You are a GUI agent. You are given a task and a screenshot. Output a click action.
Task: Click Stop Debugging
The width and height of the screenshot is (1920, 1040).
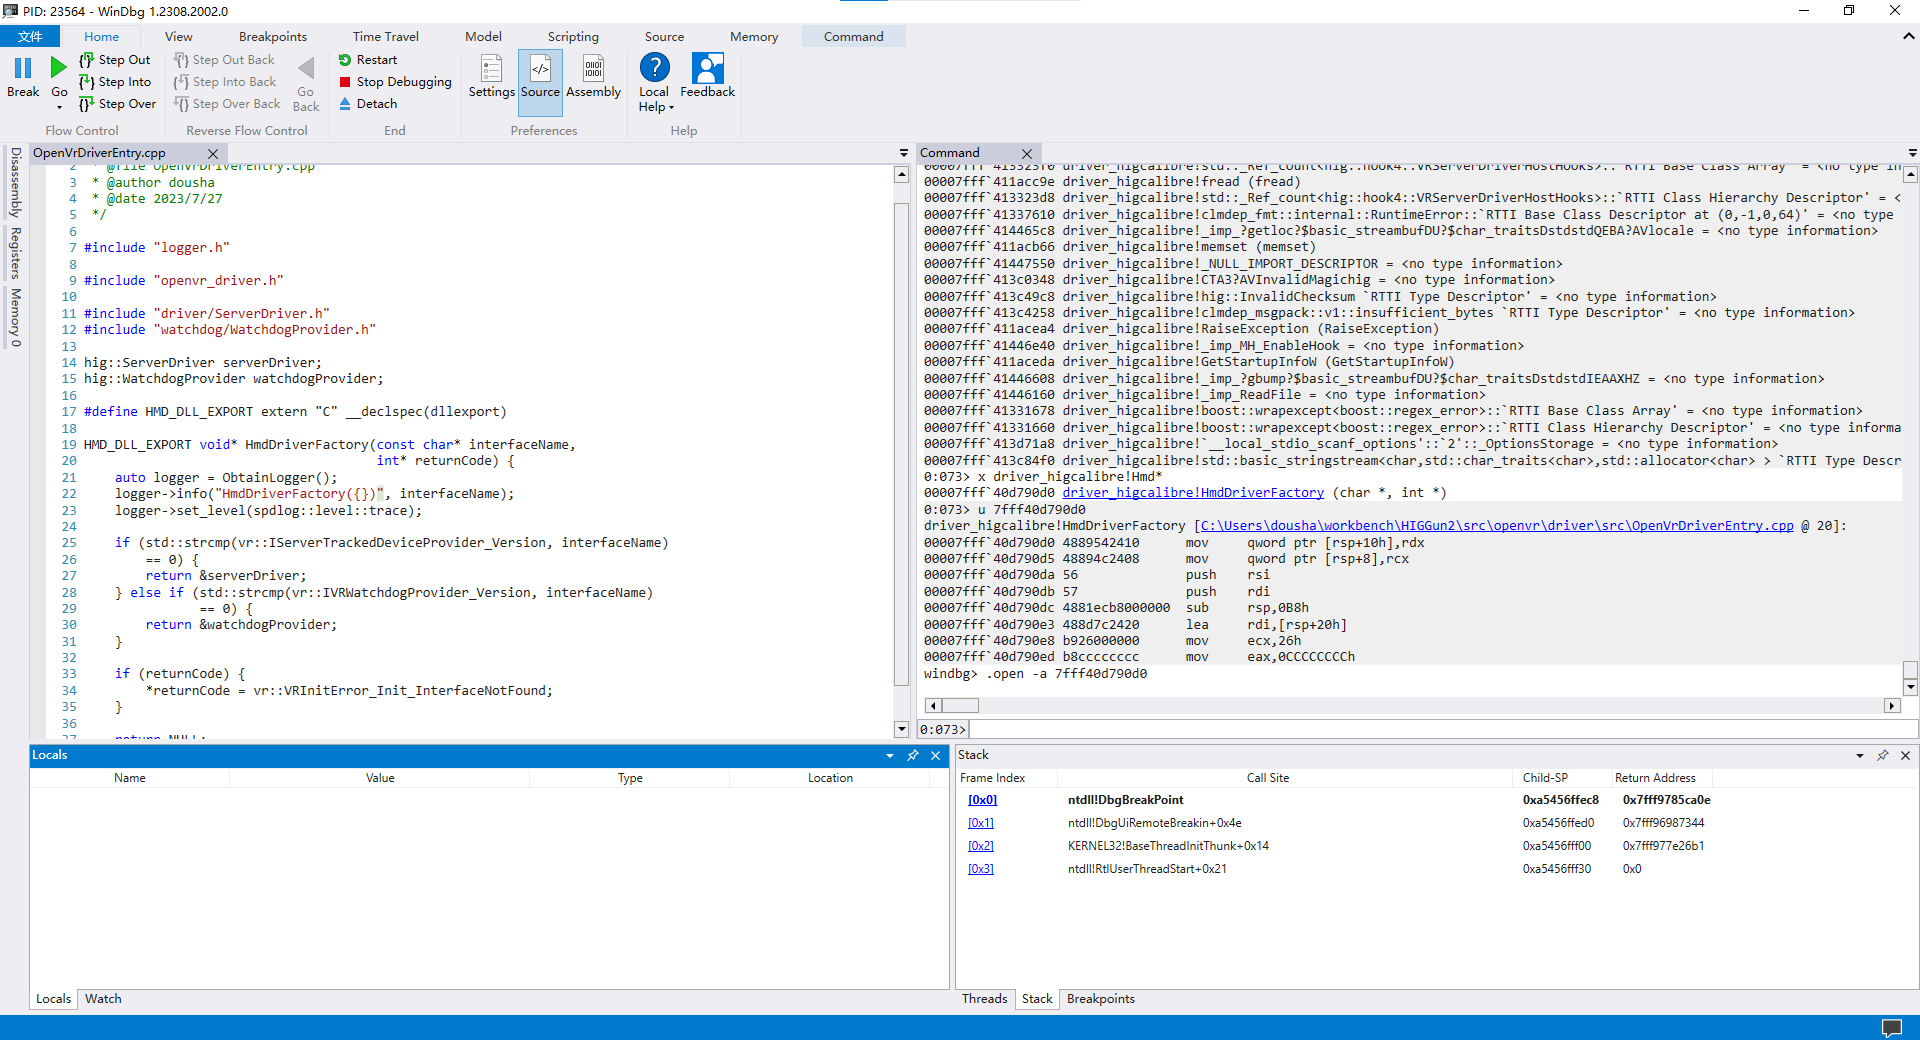395,82
